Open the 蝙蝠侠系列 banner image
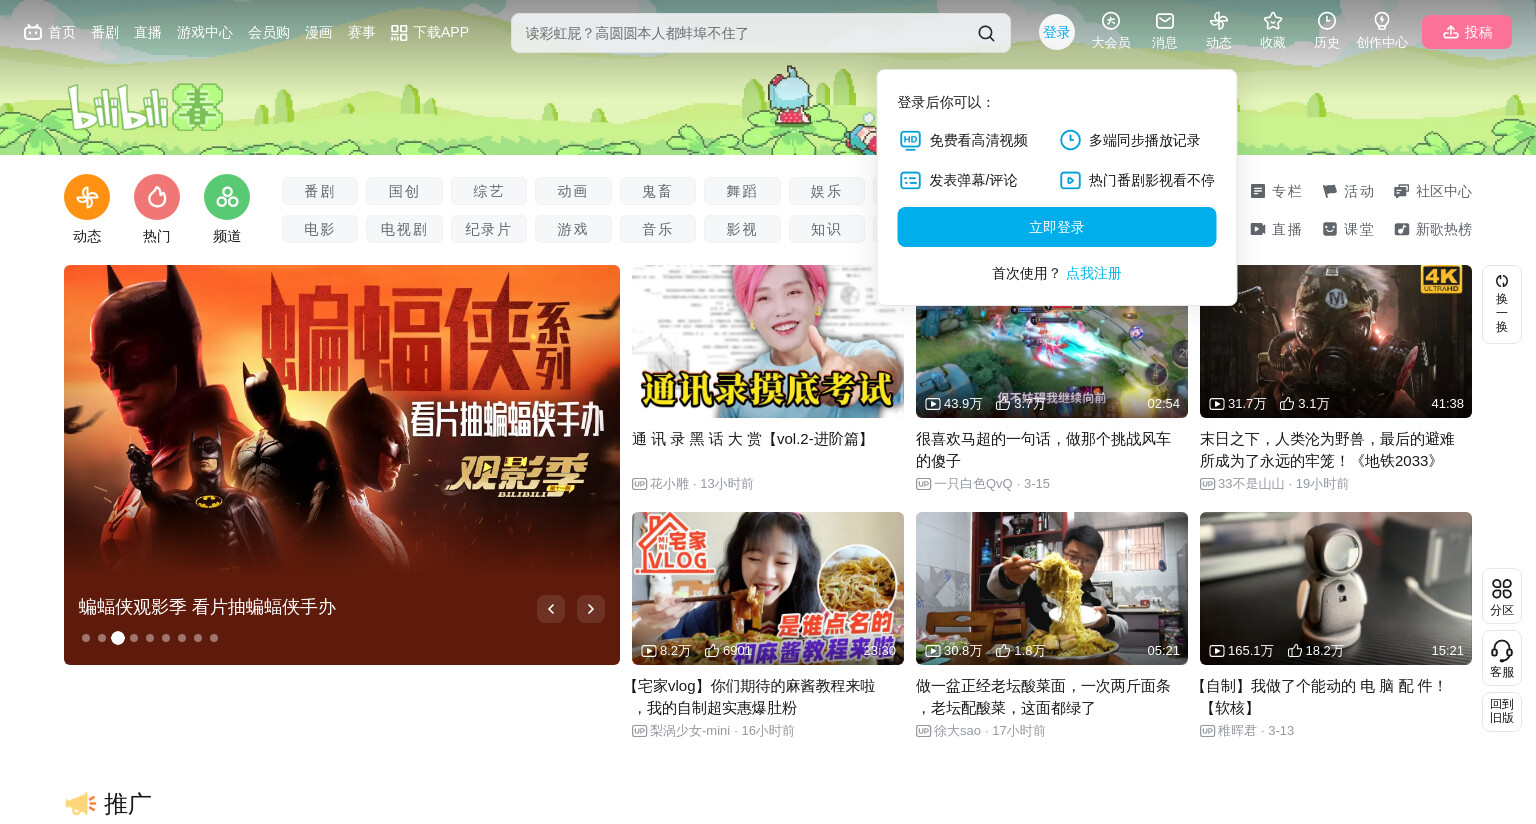This screenshot has height=824, width=1536. [342, 465]
